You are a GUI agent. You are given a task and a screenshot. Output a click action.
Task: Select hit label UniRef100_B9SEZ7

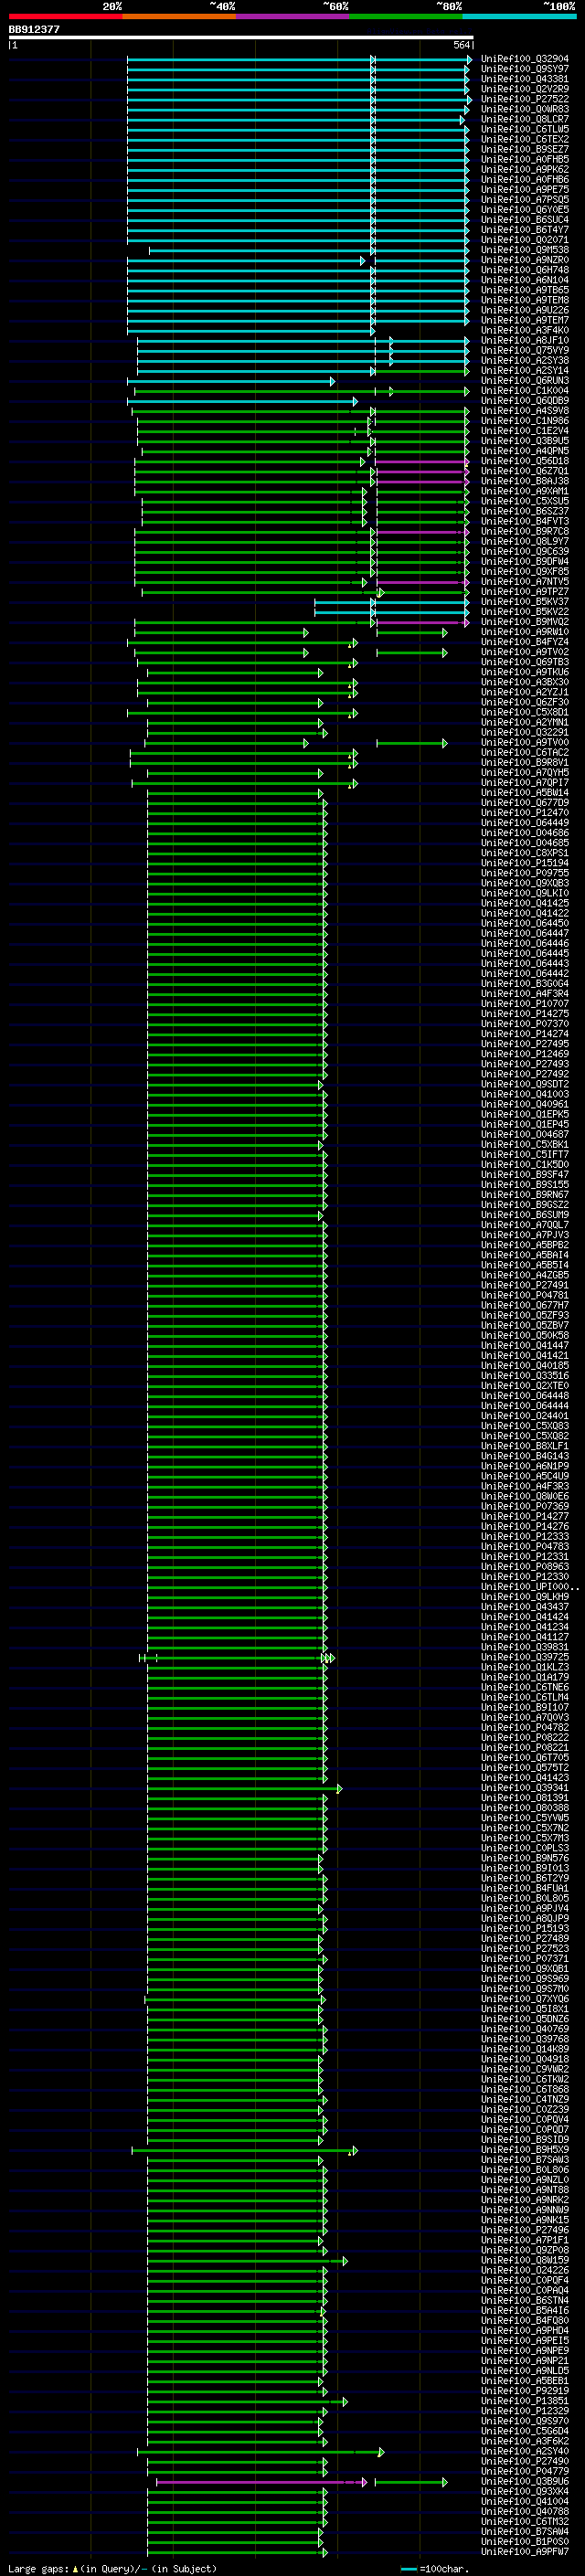[x=525, y=149]
